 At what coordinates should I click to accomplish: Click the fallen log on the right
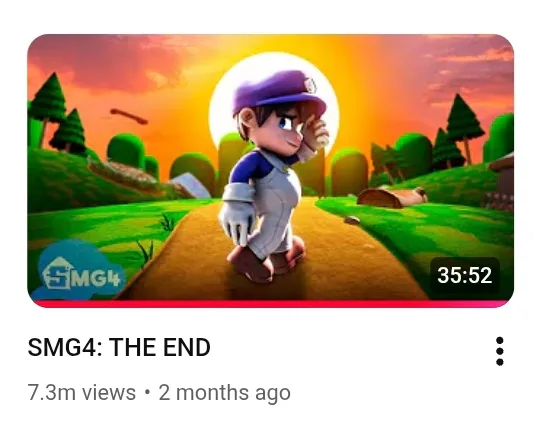(x=392, y=197)
